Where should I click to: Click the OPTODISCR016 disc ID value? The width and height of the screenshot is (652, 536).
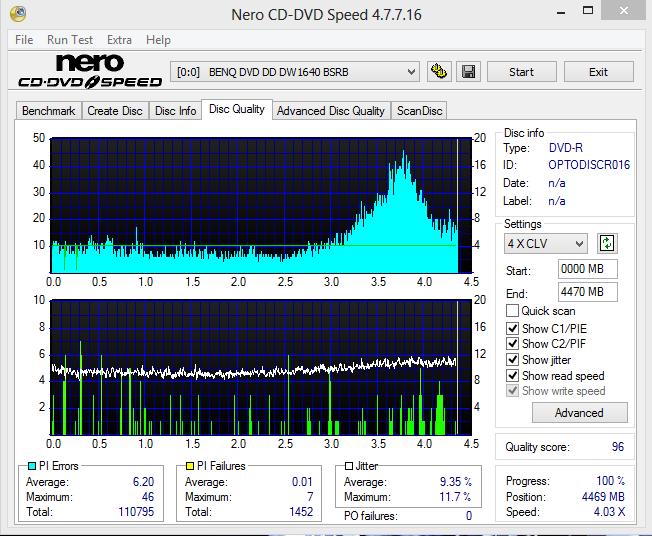[589, 165]
